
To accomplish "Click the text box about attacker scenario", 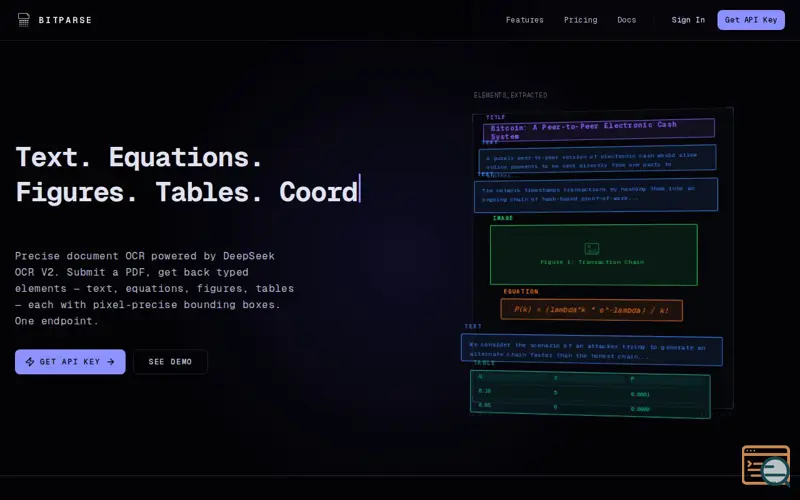I will (592, 350).
